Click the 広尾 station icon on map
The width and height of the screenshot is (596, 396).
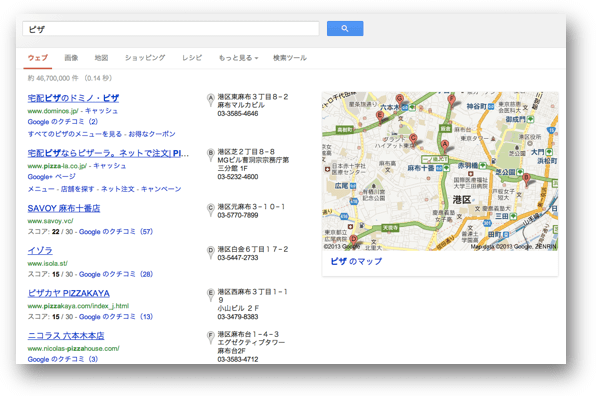353,185
